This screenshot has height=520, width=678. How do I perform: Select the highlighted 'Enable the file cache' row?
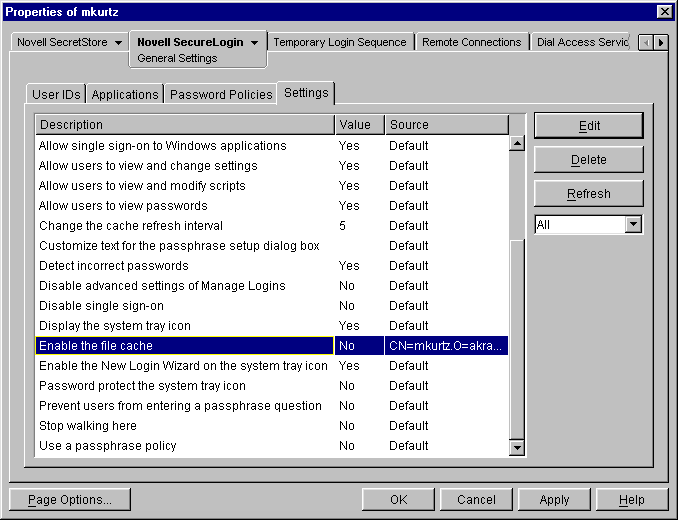tap(272, 346)
